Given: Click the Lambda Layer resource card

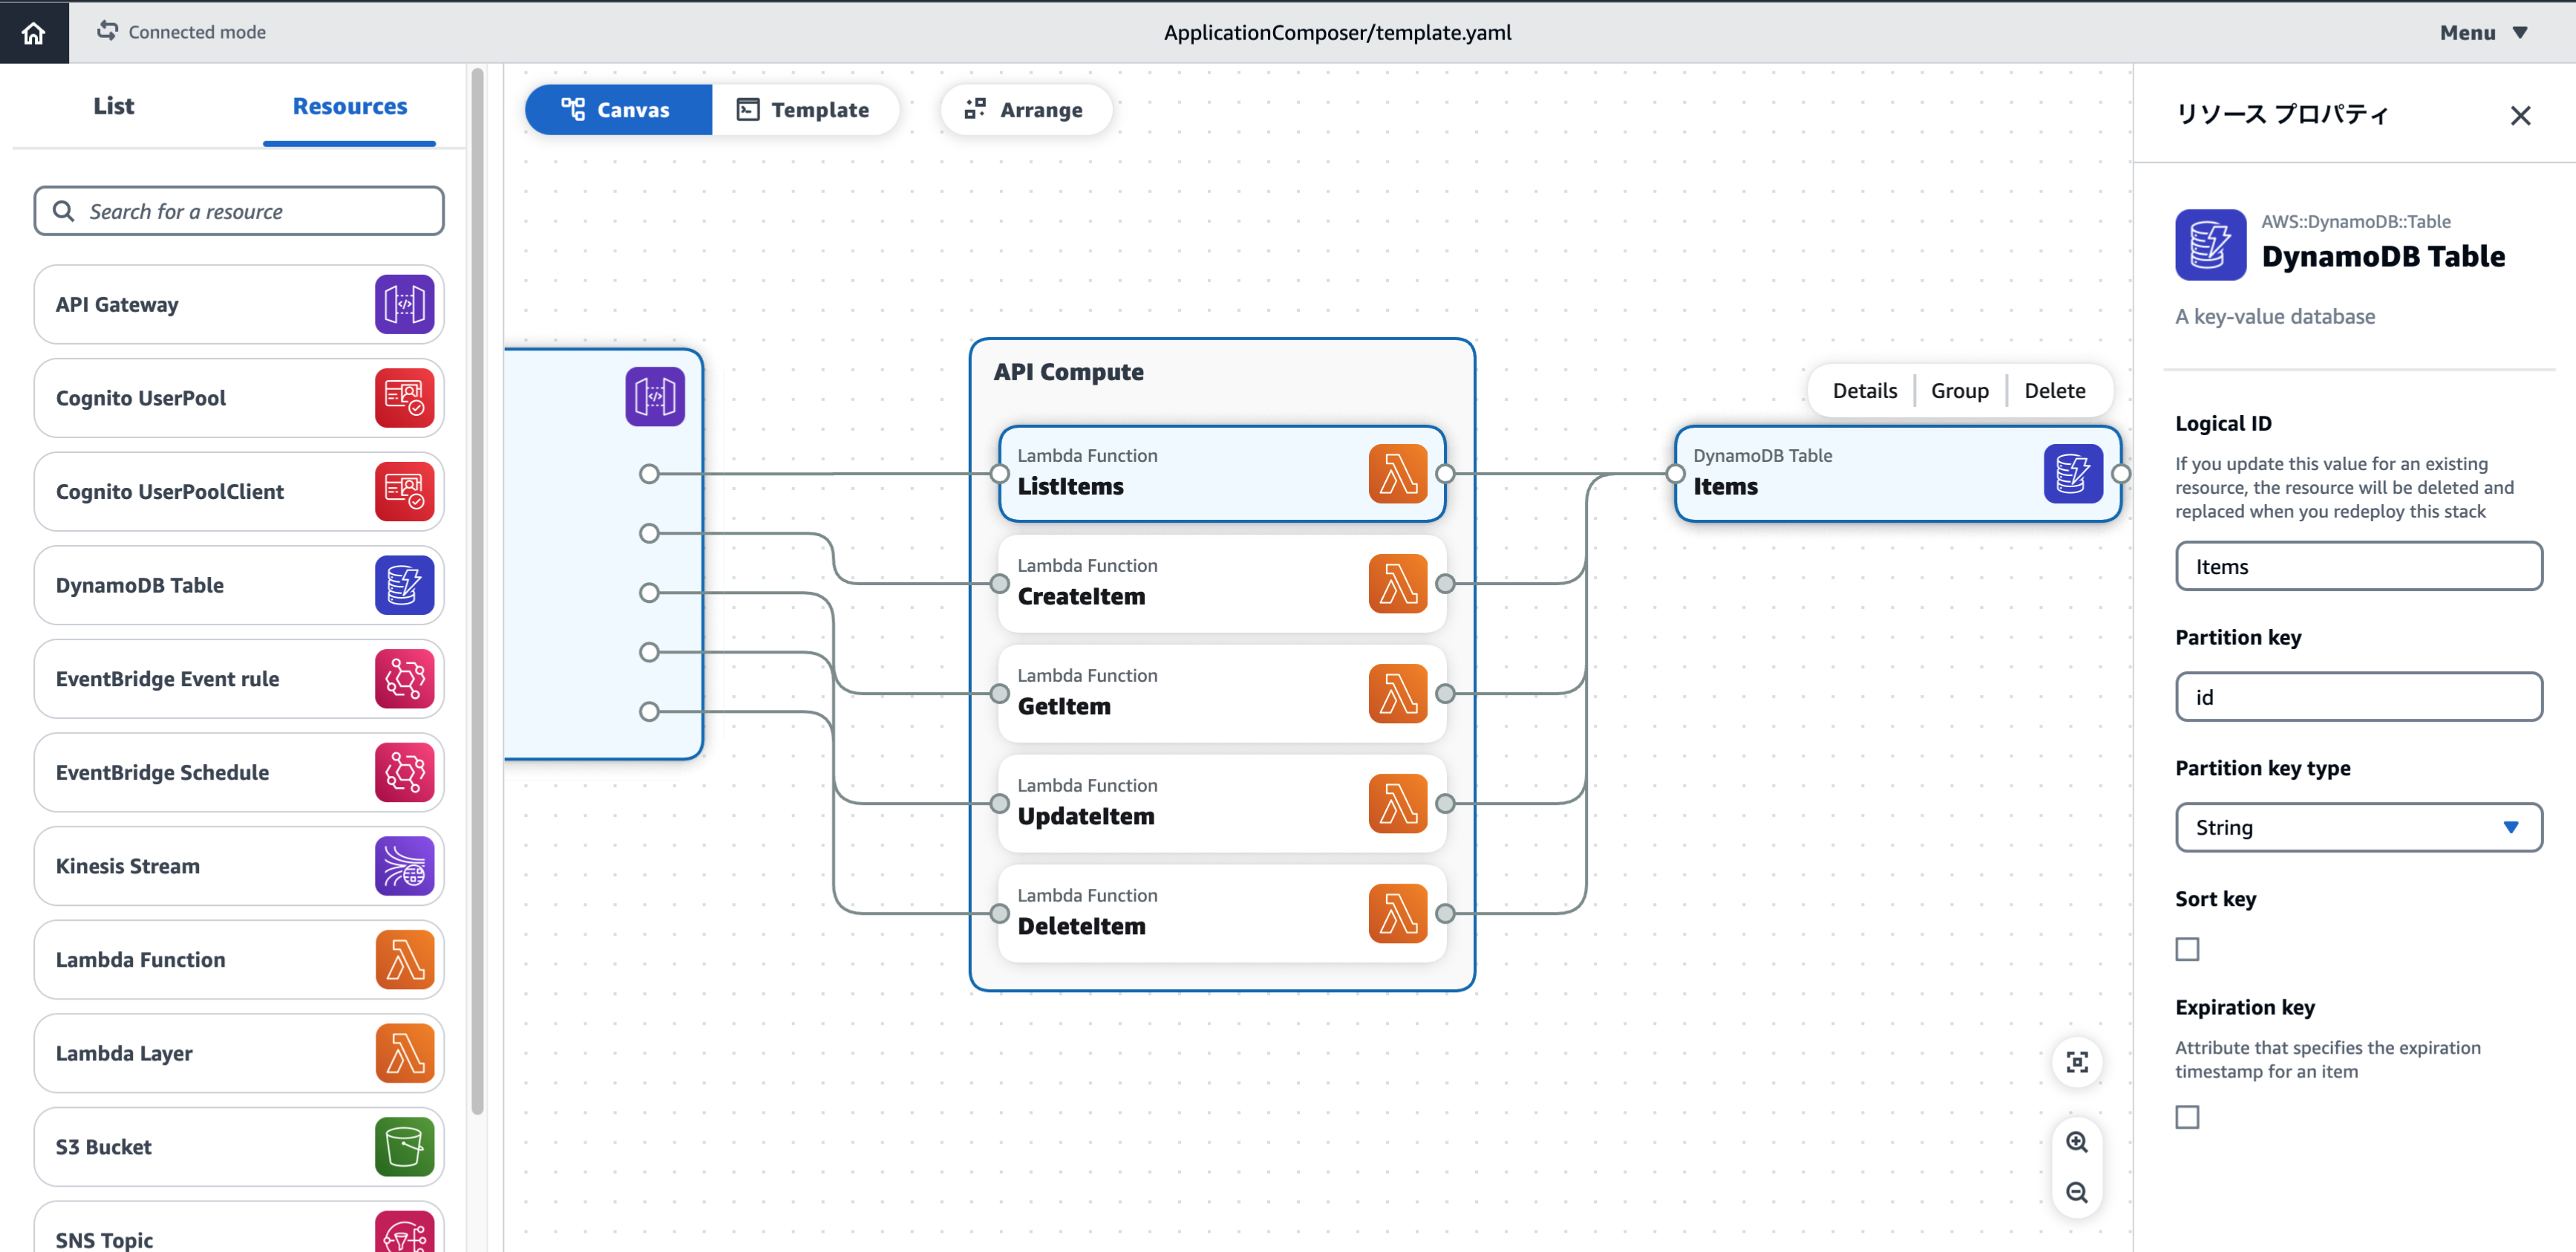Looking at the screenshot, I should point(239,1053).
